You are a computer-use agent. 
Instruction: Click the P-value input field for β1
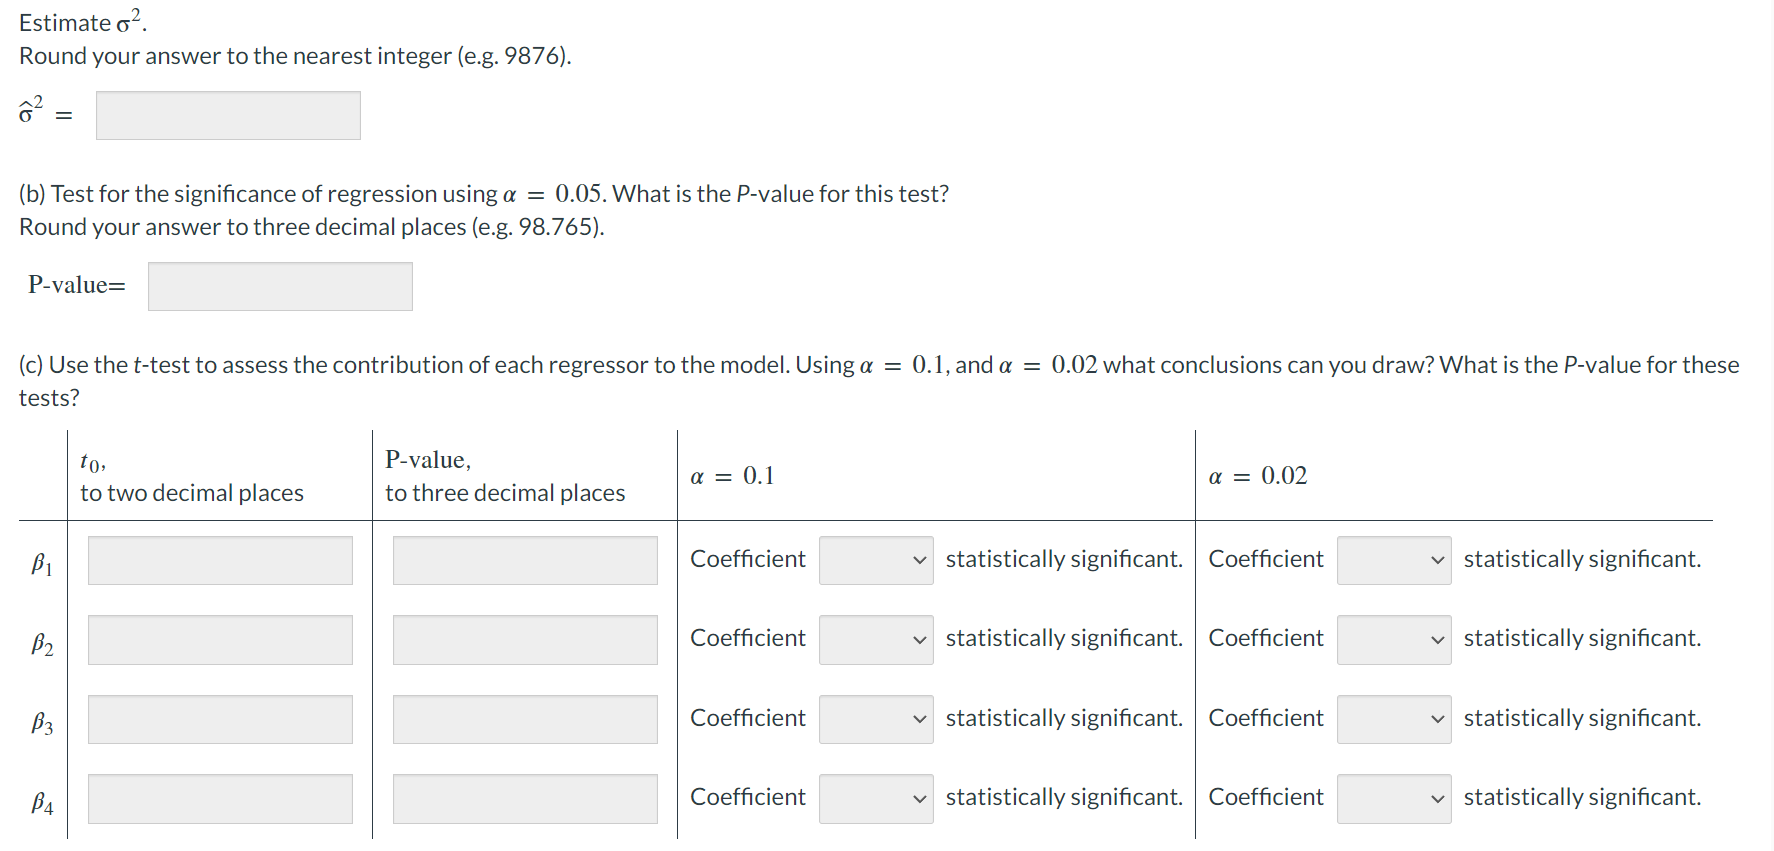[x=525, y=560]
